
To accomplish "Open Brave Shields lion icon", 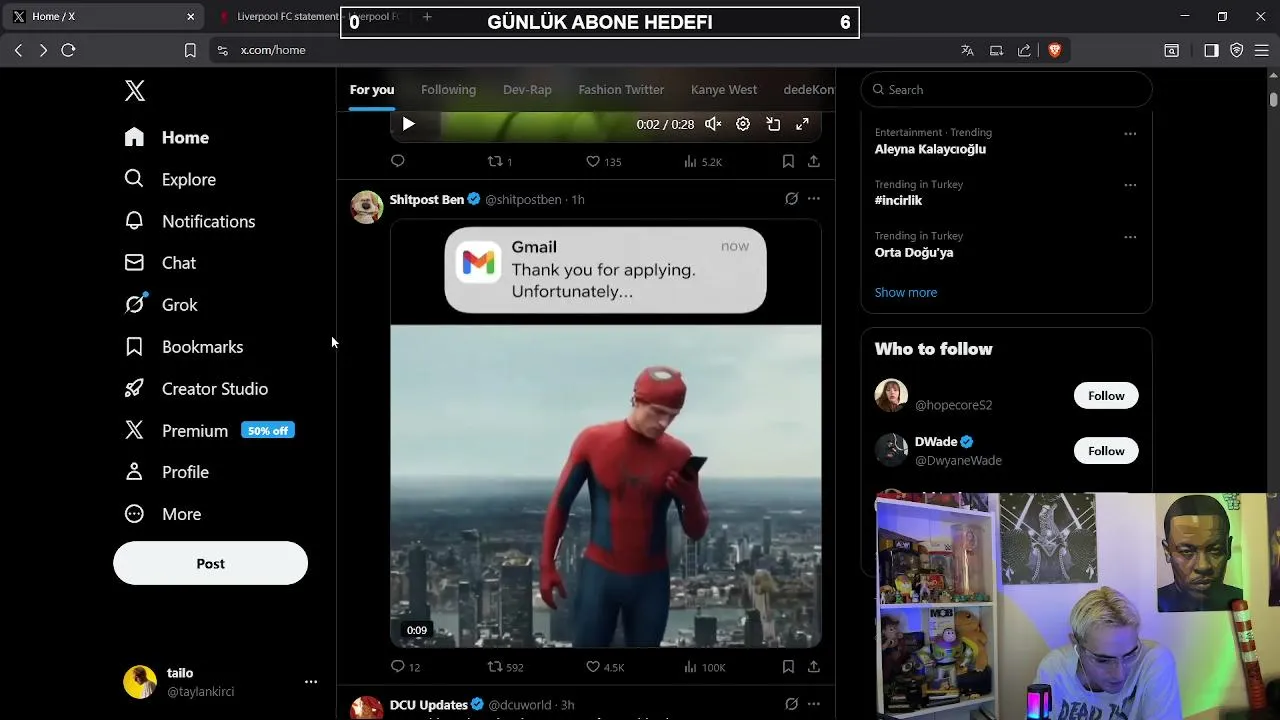I will [1054, 50].
